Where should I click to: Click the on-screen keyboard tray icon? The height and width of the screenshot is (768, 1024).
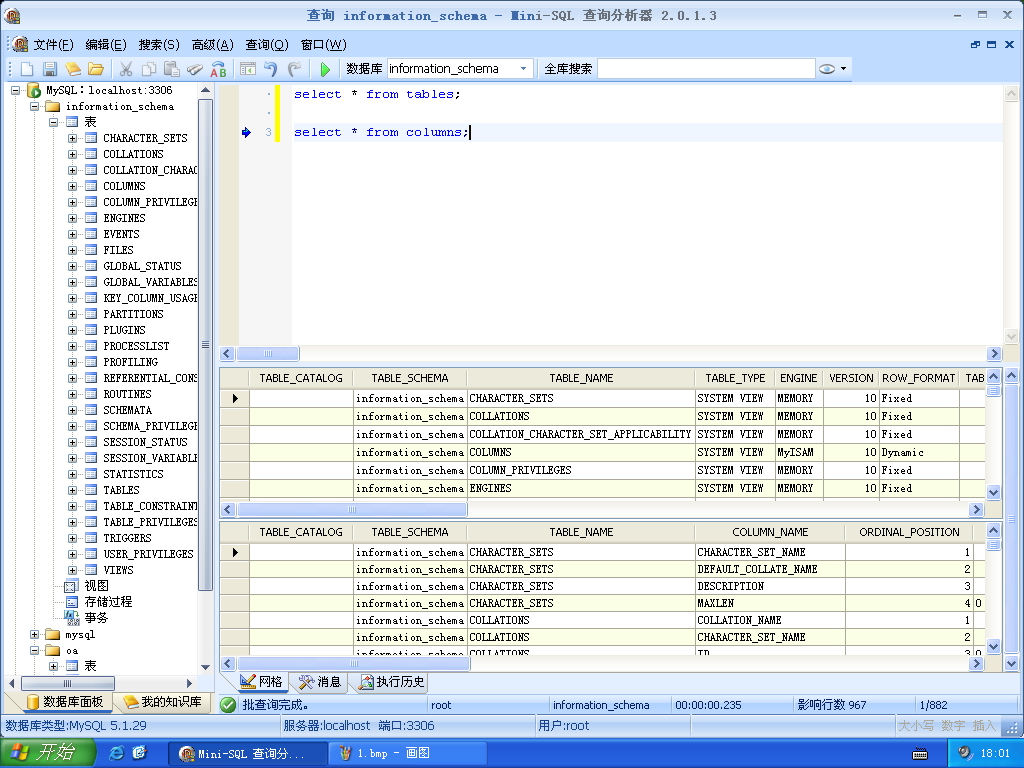pyautogui.click(x=920, y=754)
